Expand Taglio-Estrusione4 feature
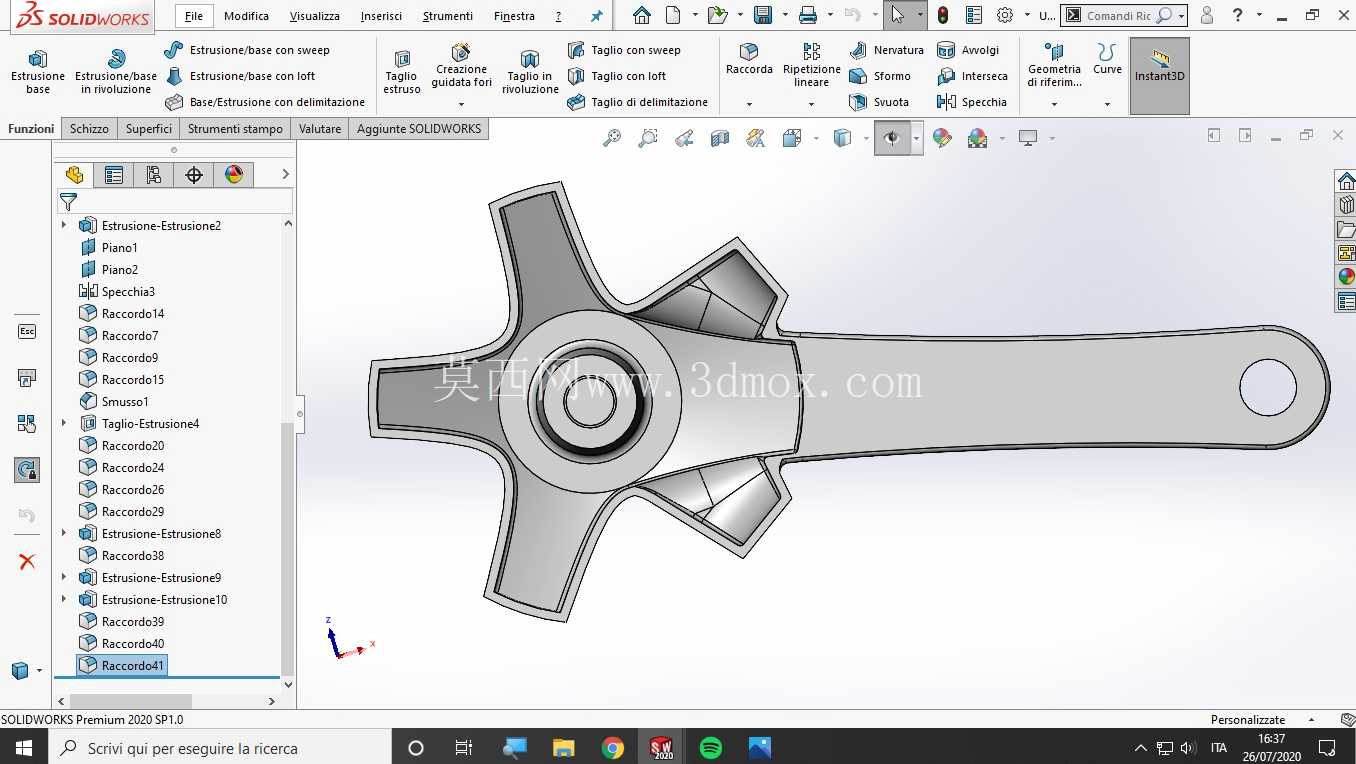 click(64, 423)
